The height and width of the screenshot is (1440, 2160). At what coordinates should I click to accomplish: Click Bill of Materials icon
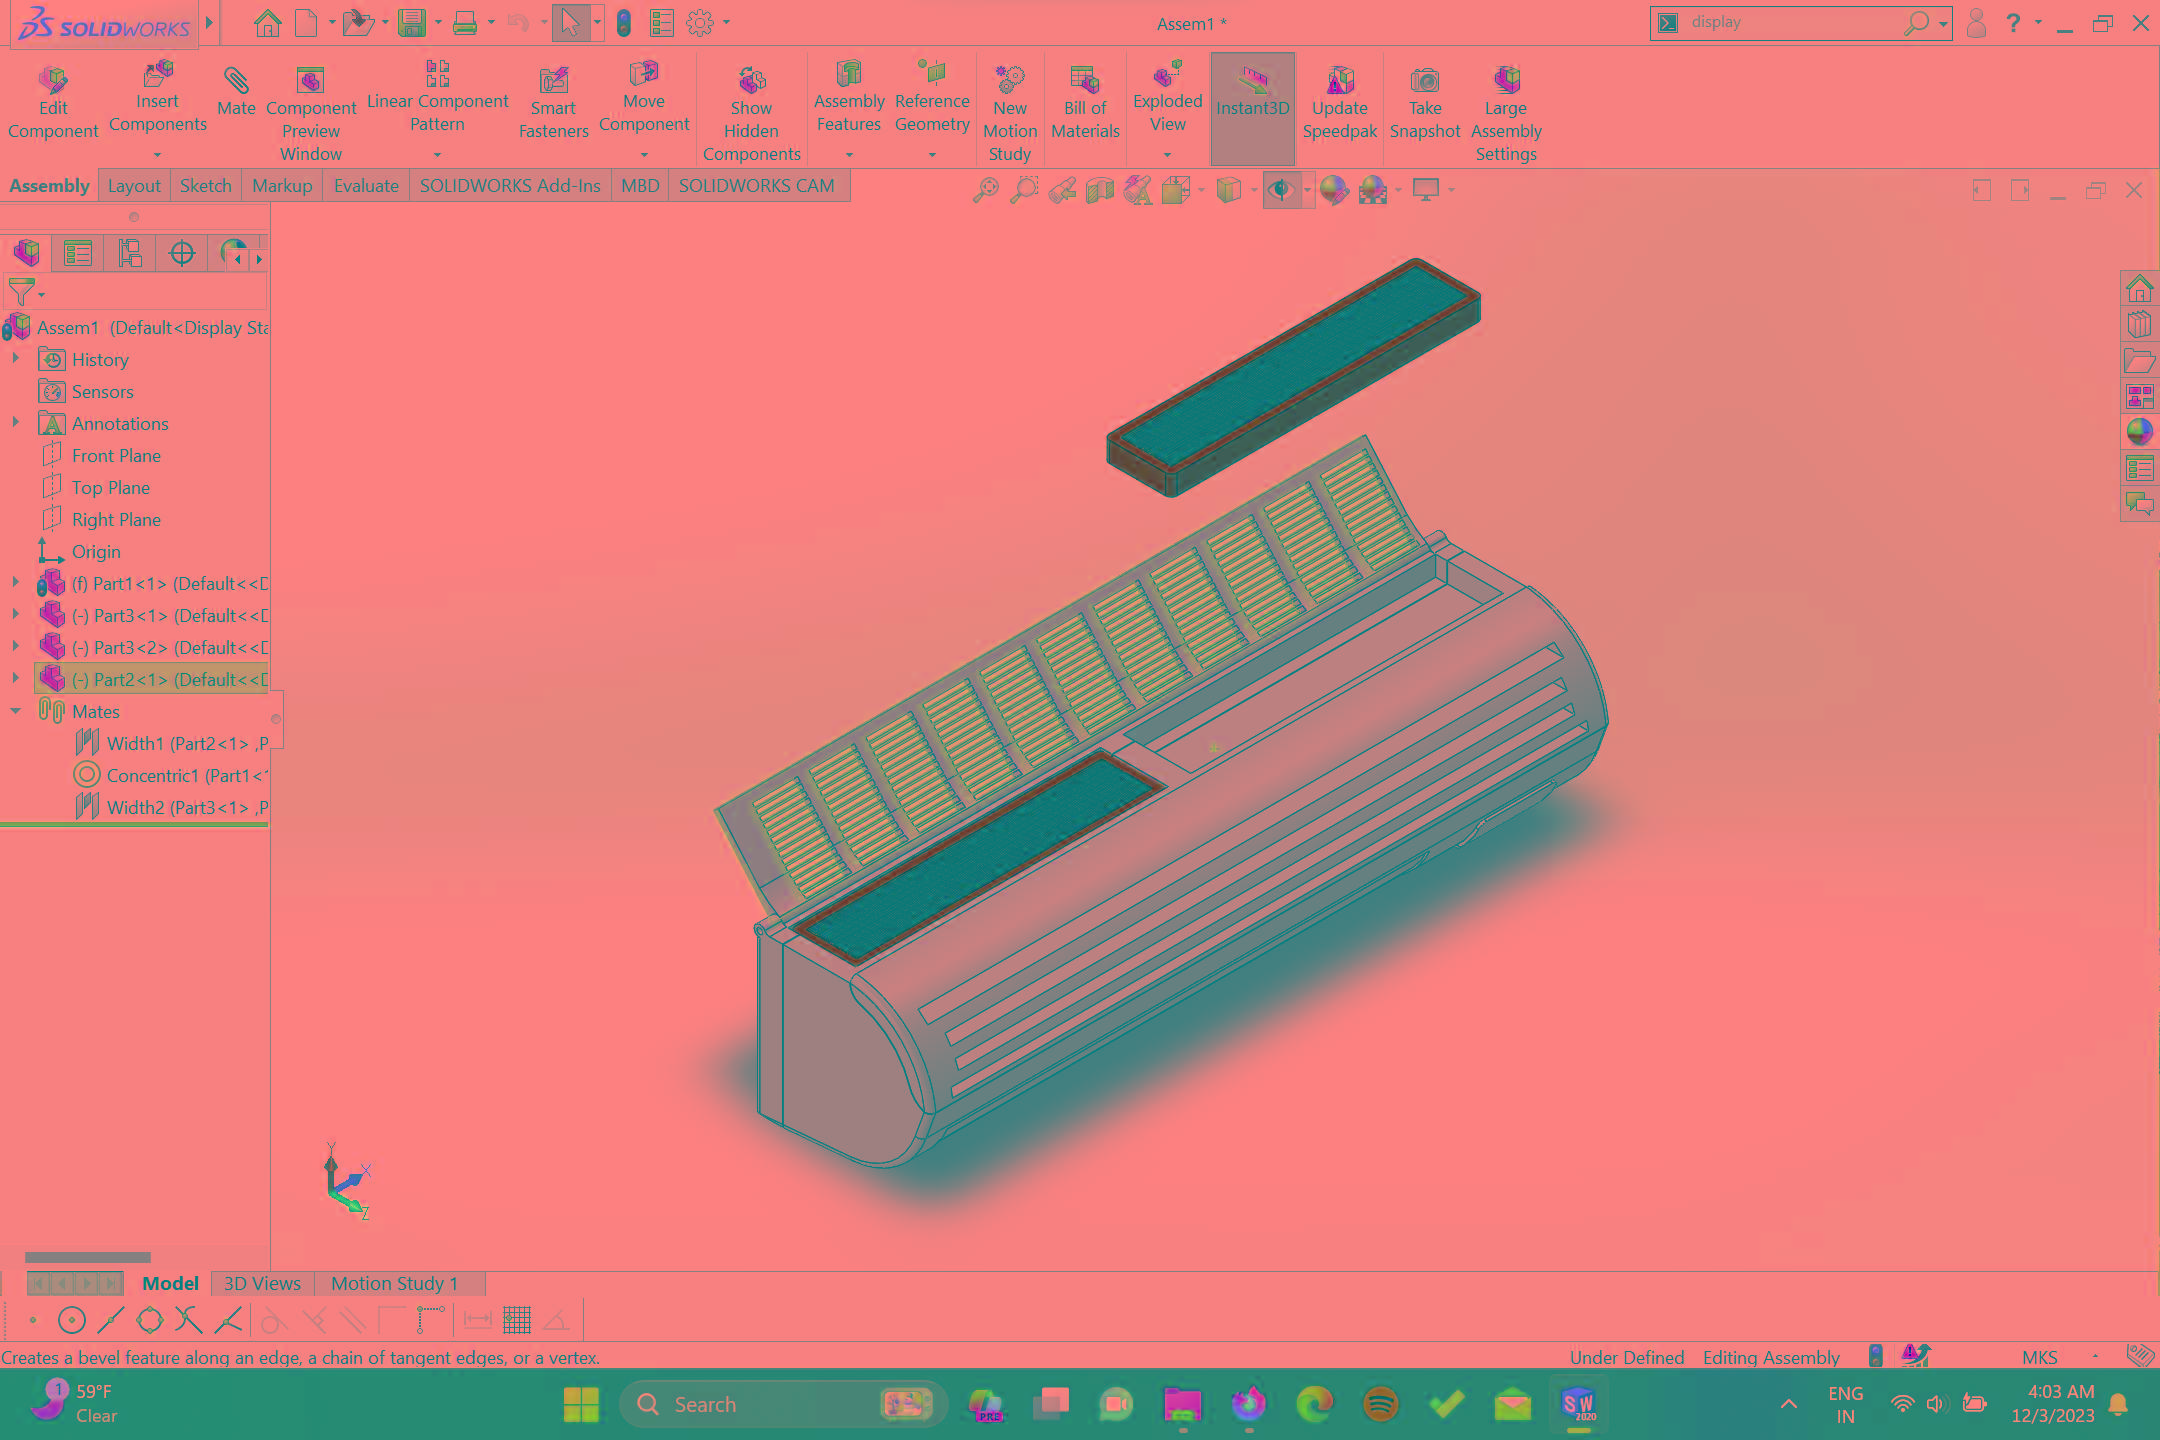pos(1085,80)
